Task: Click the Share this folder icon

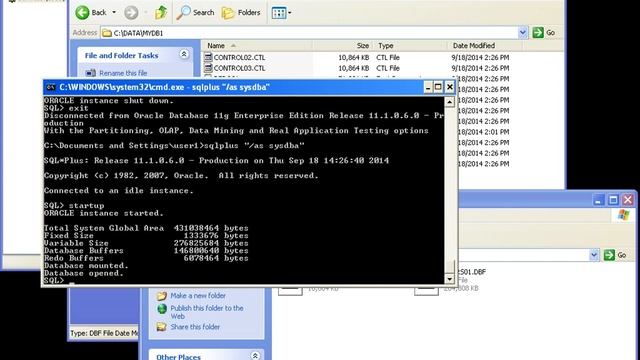Action: coord(162,327)
